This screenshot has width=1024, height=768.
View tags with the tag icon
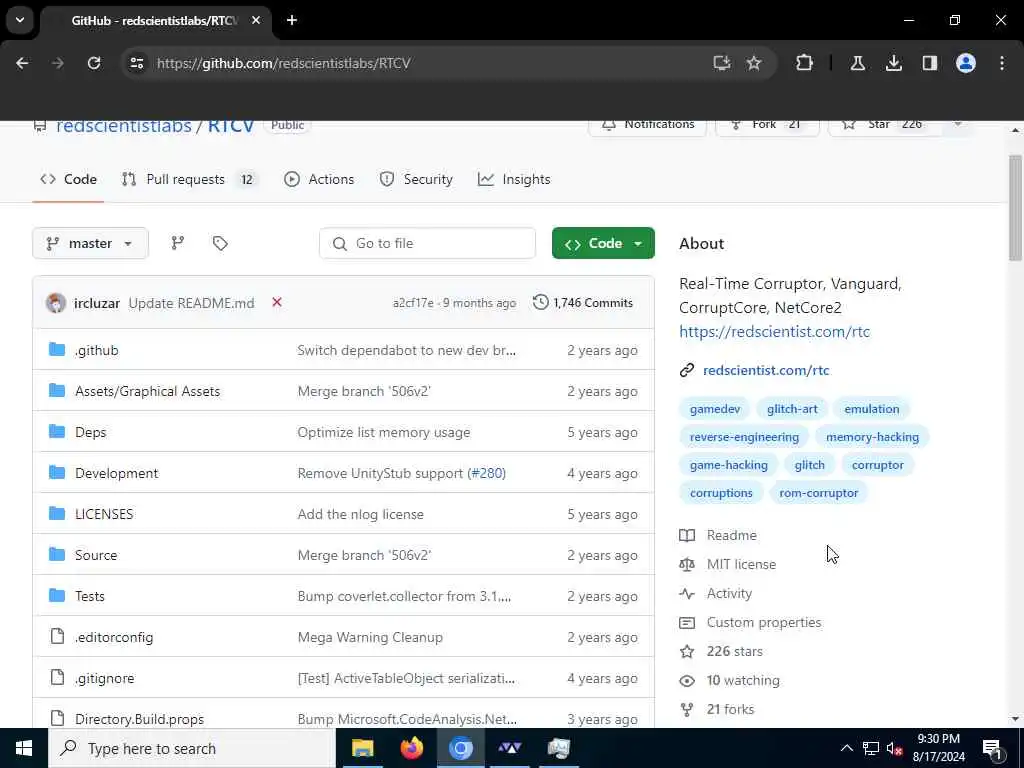point(220,243)
